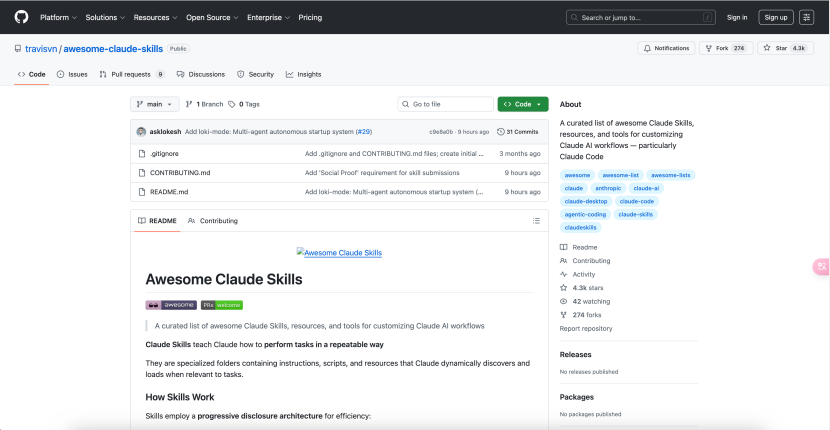
Task: Click the Tags count icon link
Action: click(243, 104)
